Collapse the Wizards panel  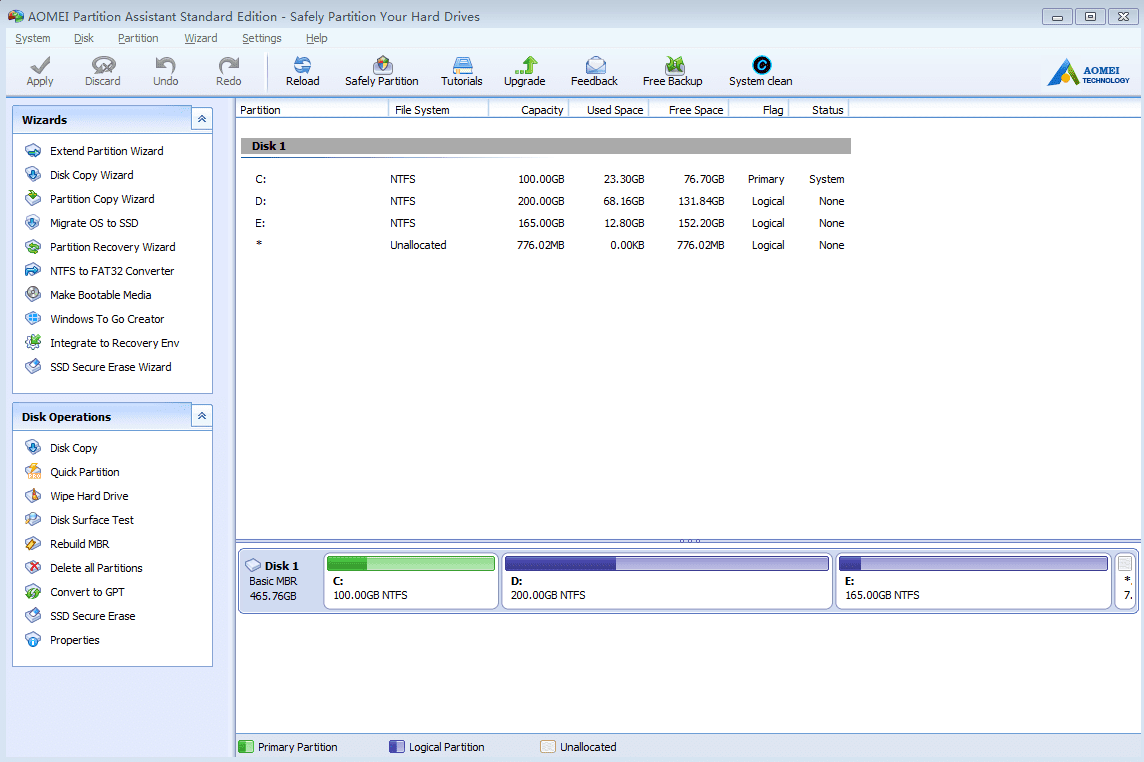pos(202,119)
